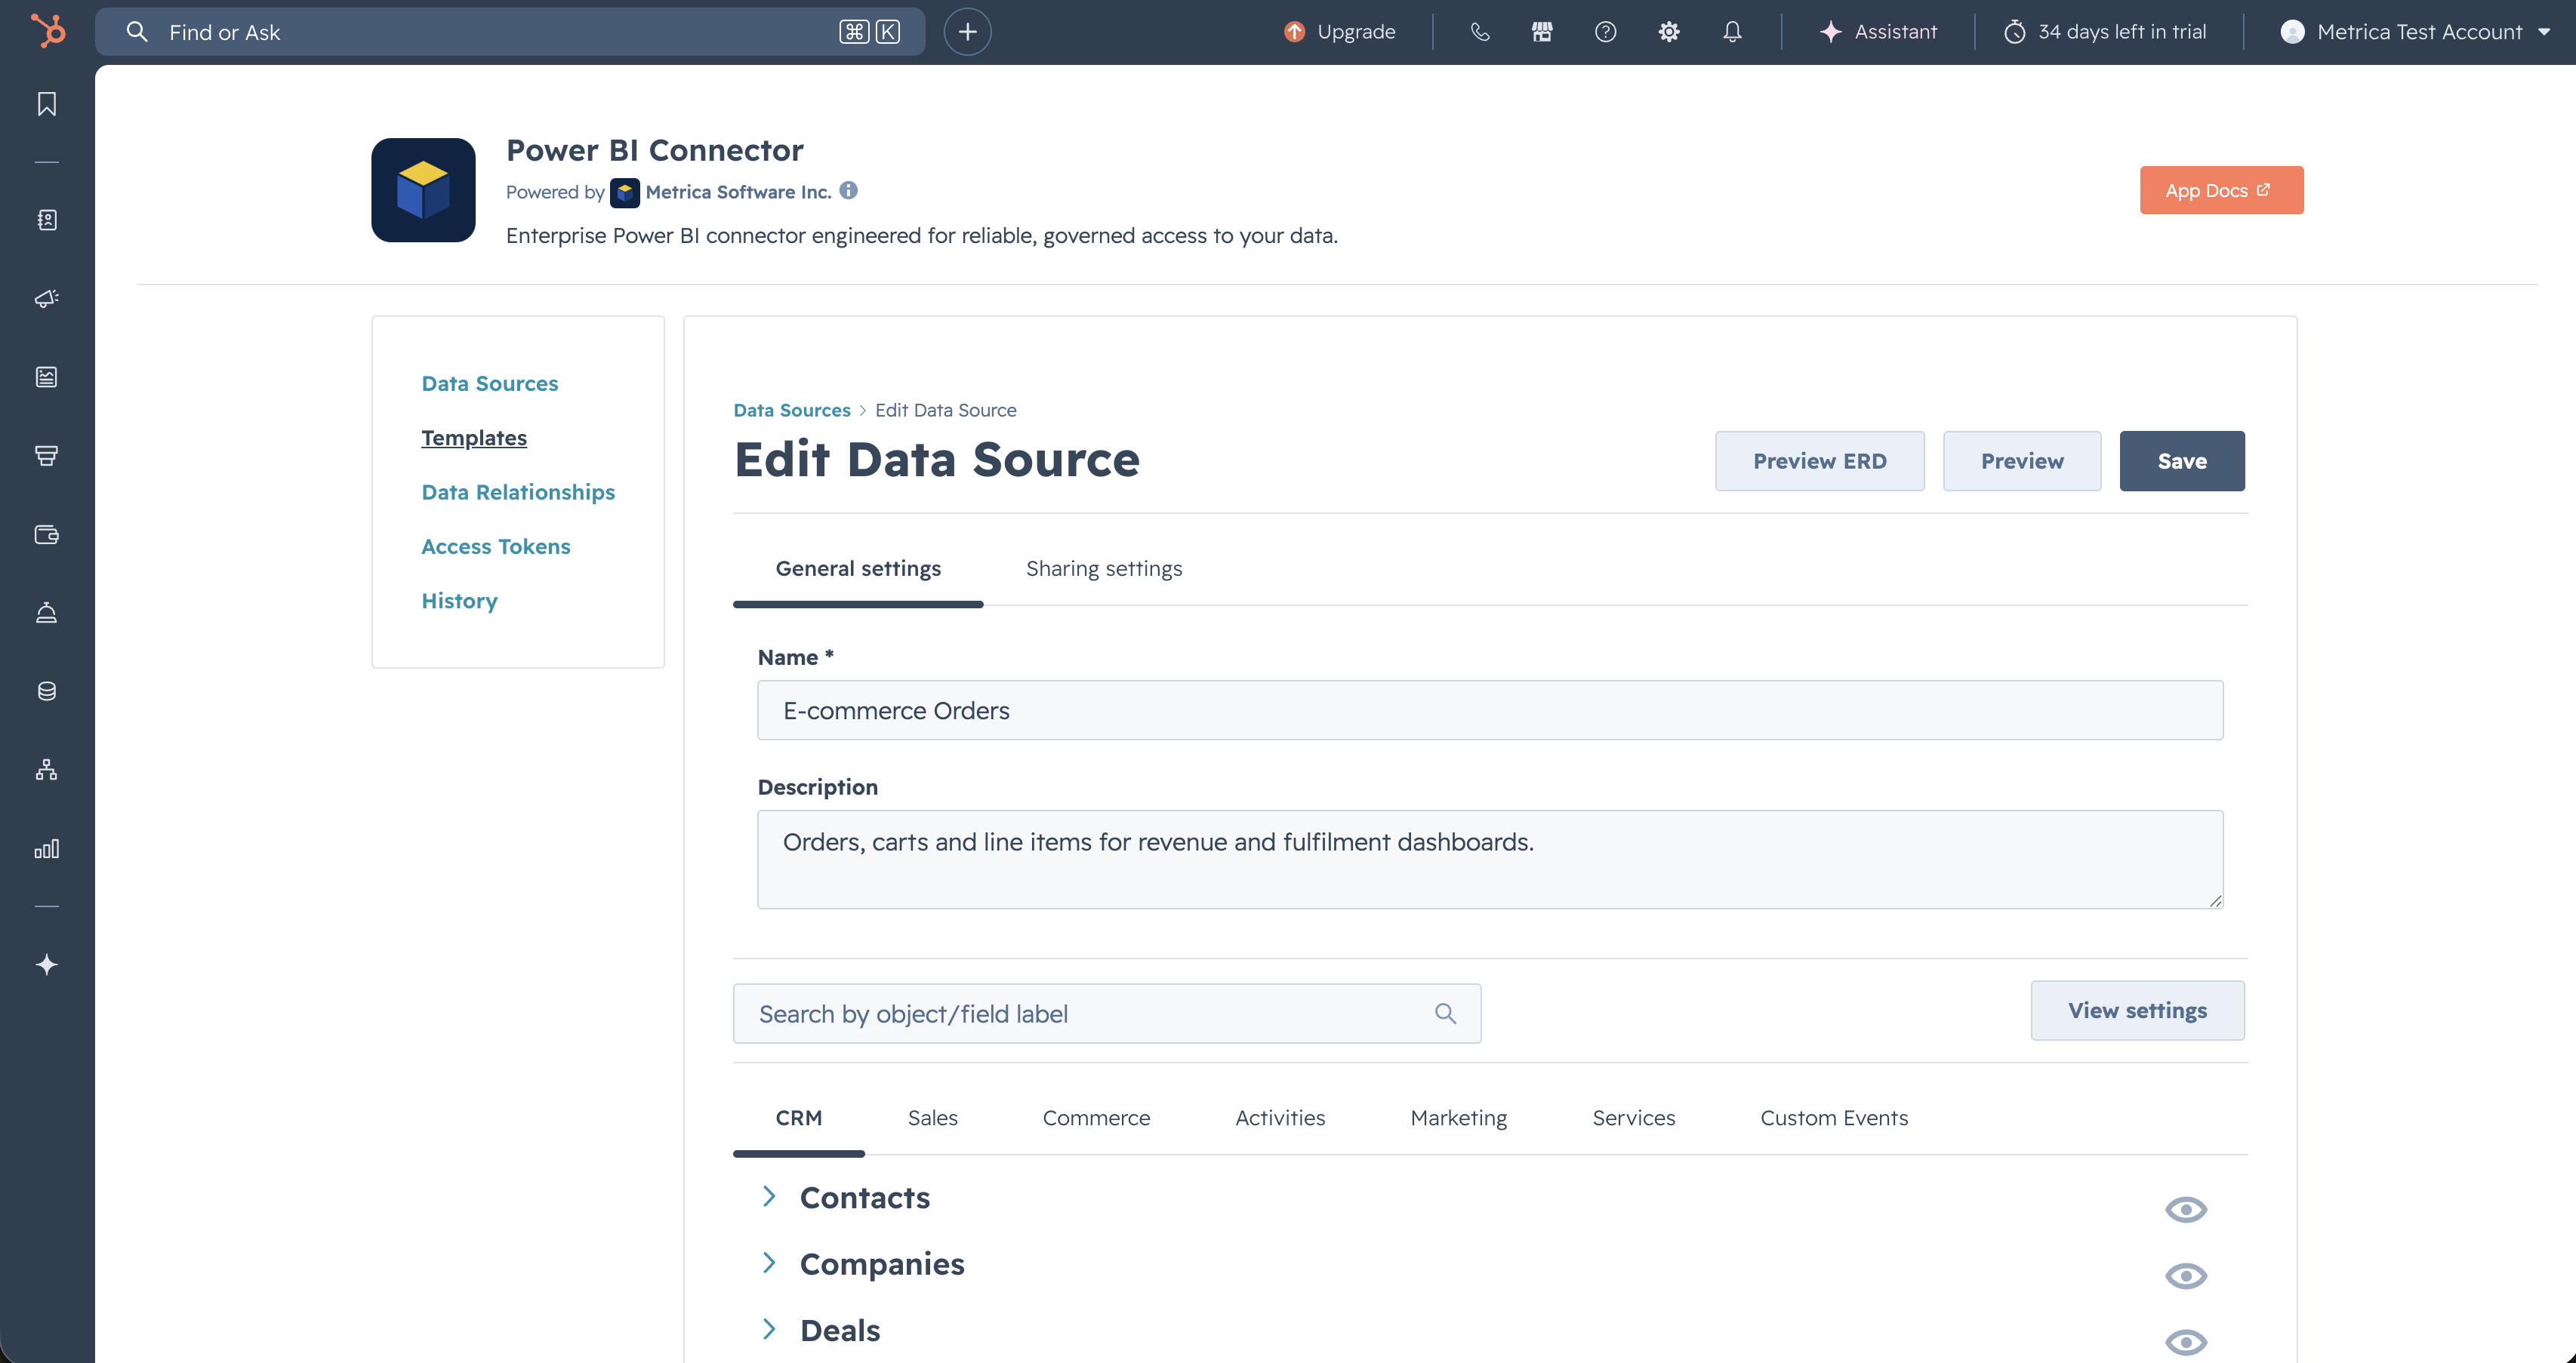Go to Data Sources in side menu
The width and height of the screenshot is (2576, 1363).
490,383
